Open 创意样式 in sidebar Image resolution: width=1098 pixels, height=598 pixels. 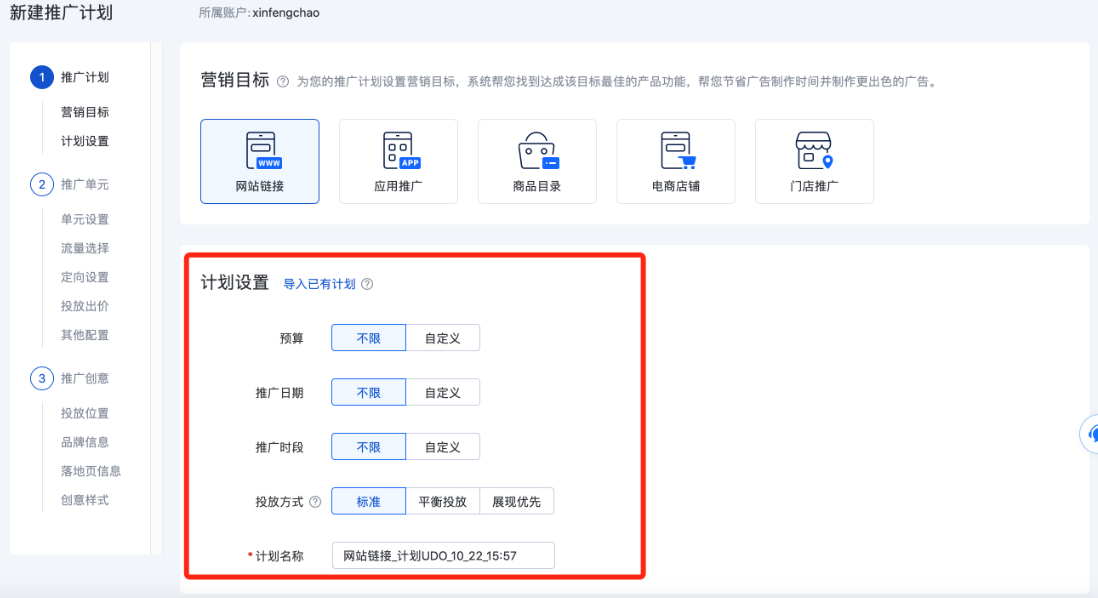tap(85, 501)
